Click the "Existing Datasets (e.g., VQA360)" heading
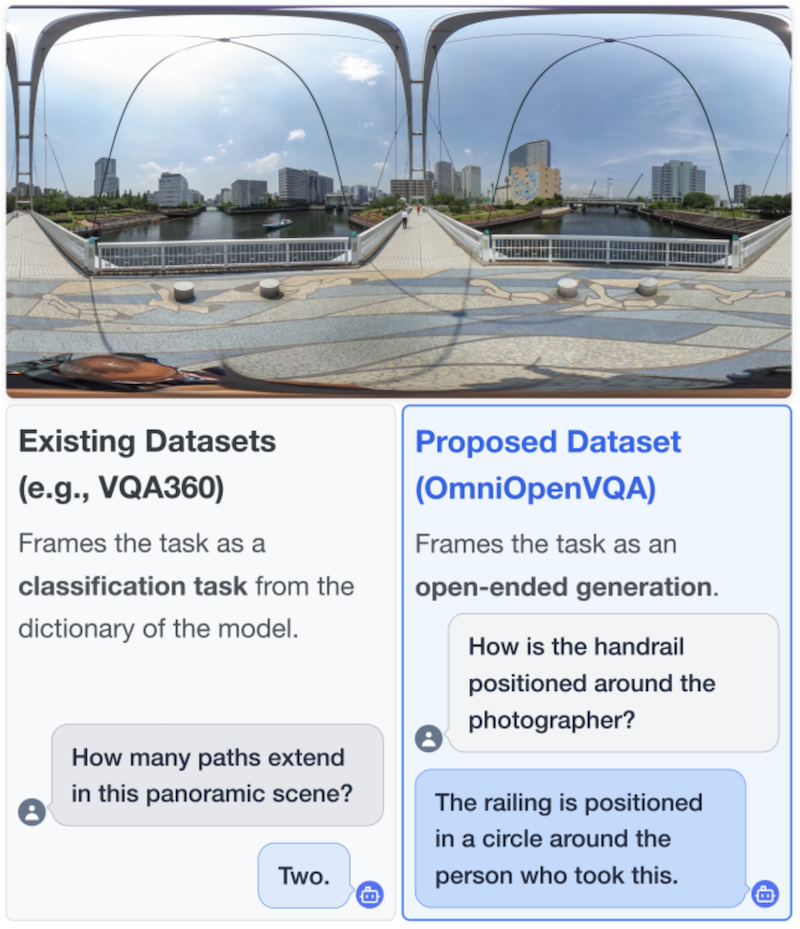The width and height of the screenshot is (800, 929). (147, 465)
